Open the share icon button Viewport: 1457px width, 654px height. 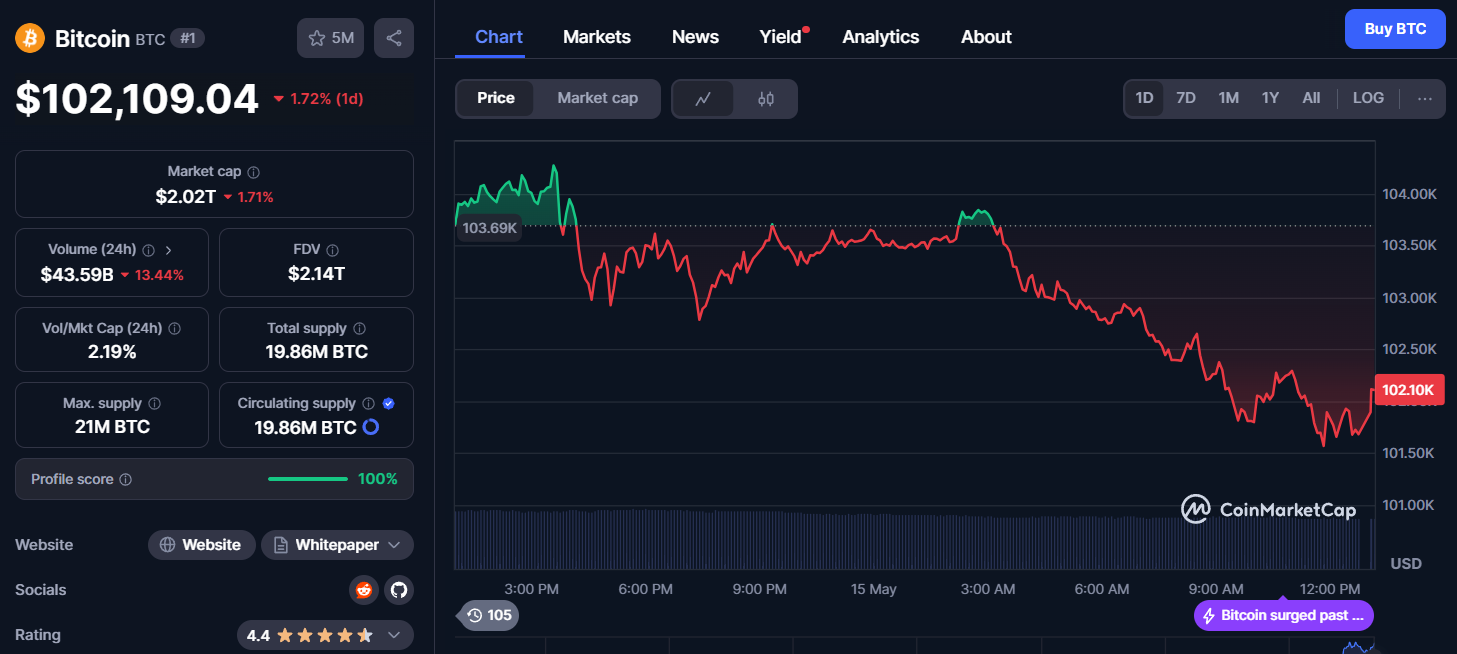394,38
